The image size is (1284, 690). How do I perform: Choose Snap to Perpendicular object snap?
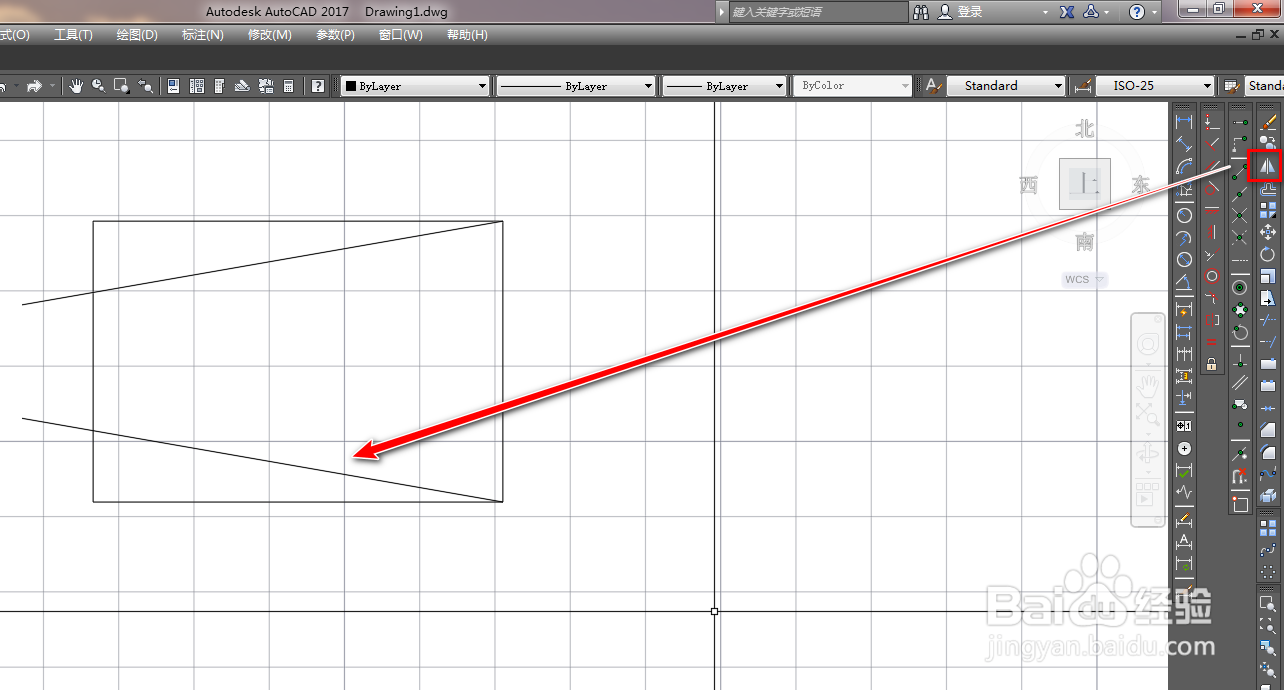point(1240,360)
